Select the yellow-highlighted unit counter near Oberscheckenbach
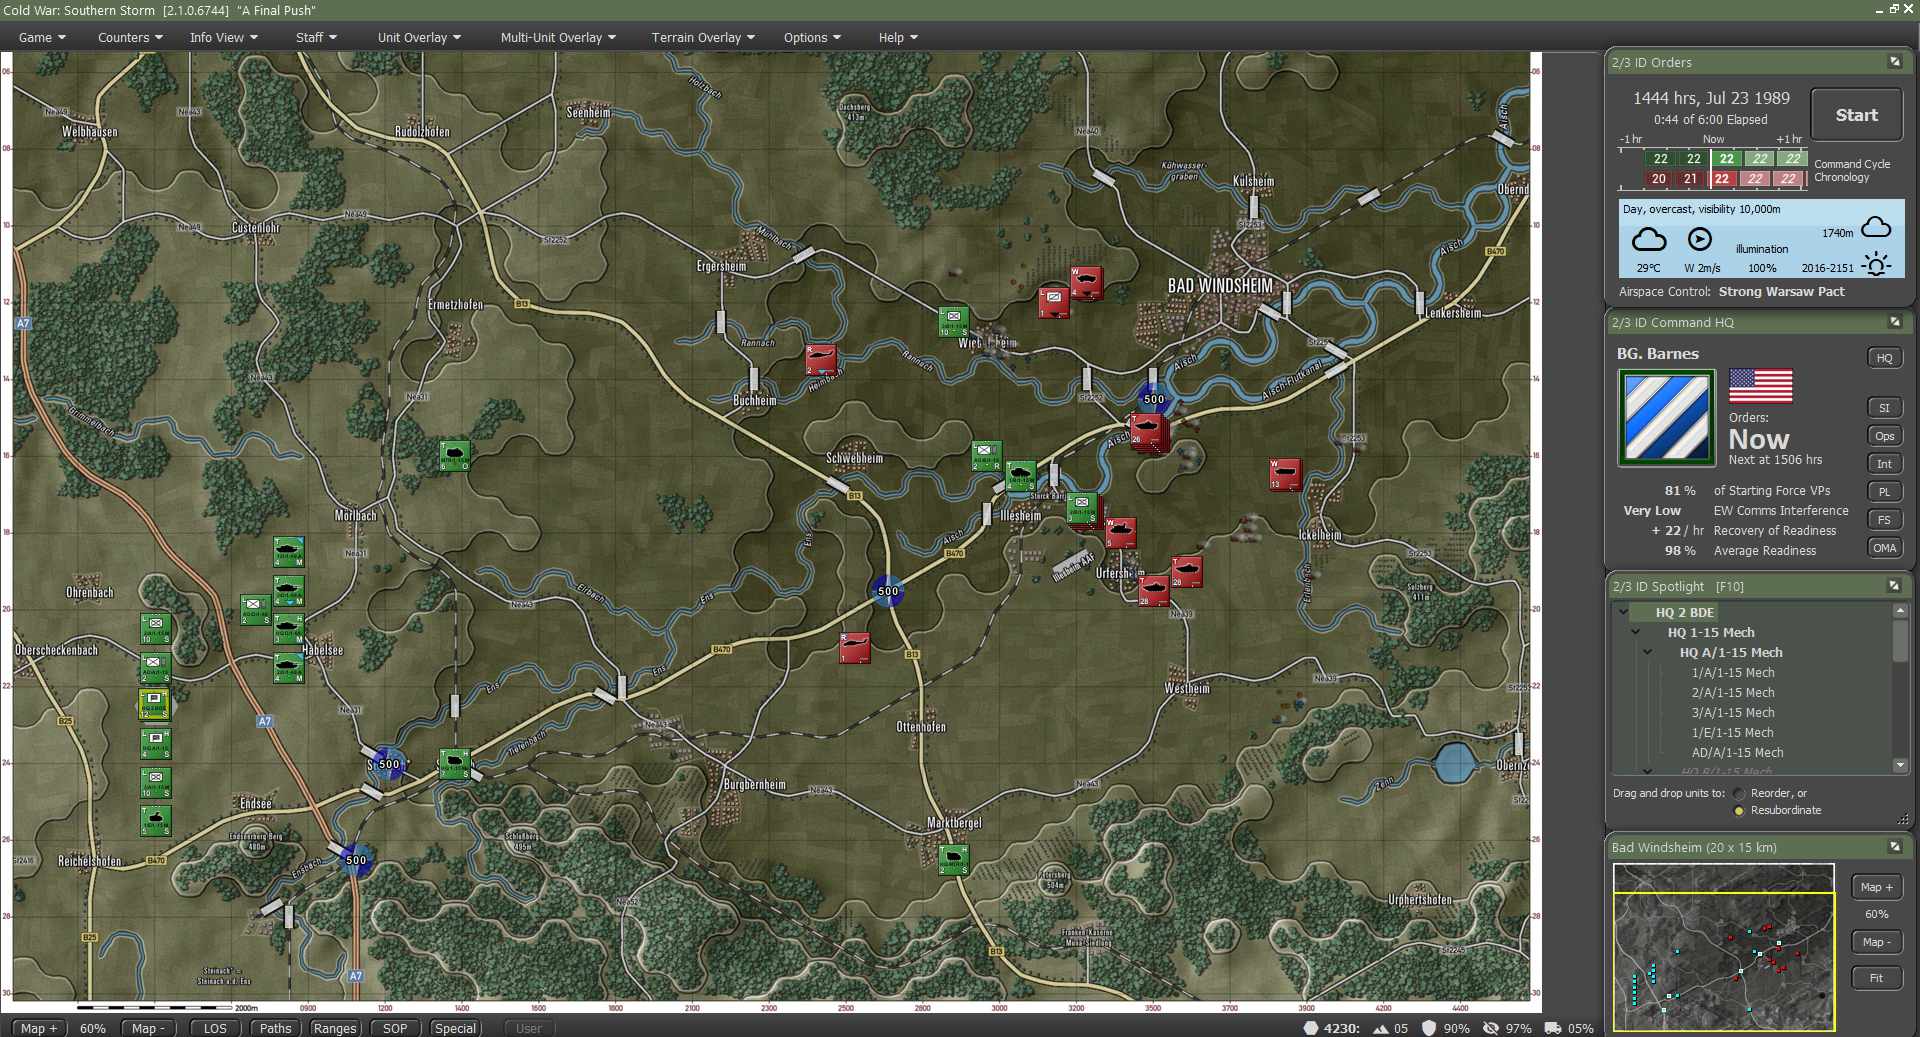The image size is (1920, 1037). (154, 704)
